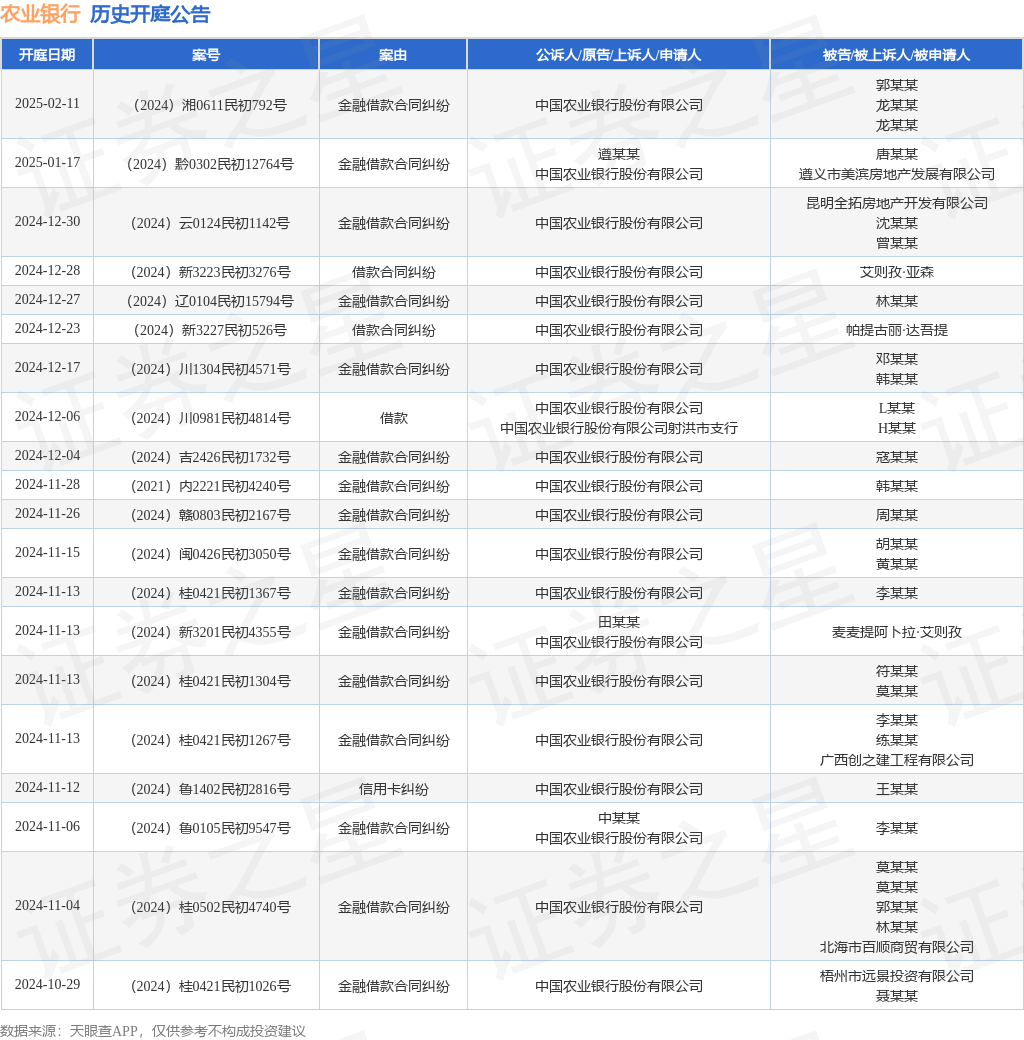Click the 信用卡纠纷 case cause cell
Viewport: 1024px width, 1040px height.
393,790
